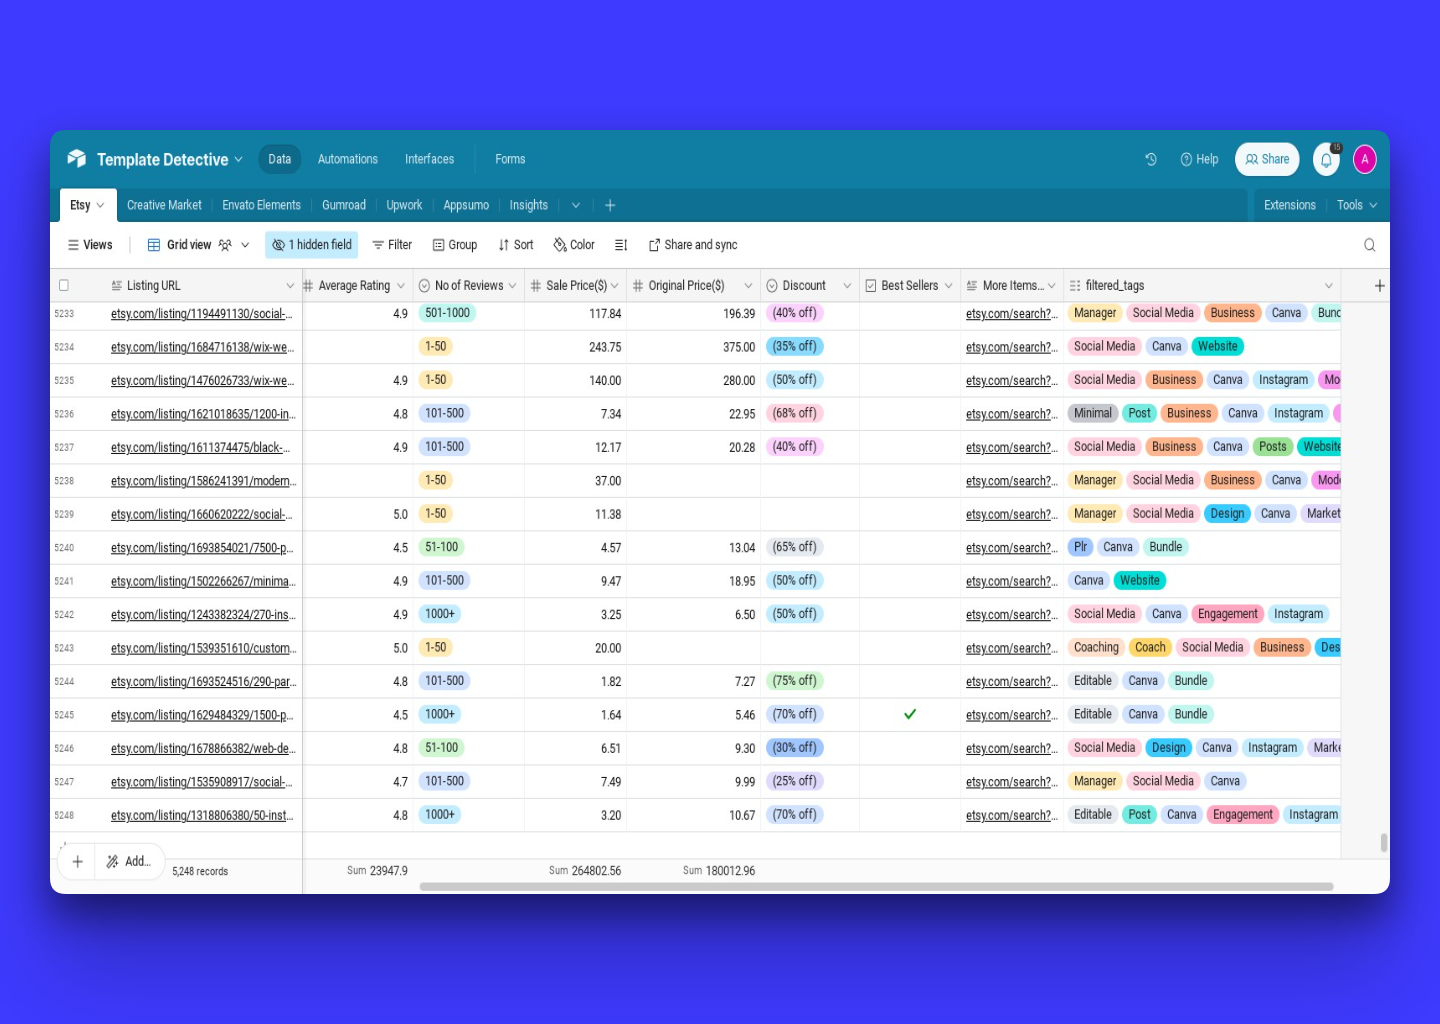The width and height of the screenshot is (1440, 1024).
Task: Select Envato Elements table tab
Action: (261, 205)
